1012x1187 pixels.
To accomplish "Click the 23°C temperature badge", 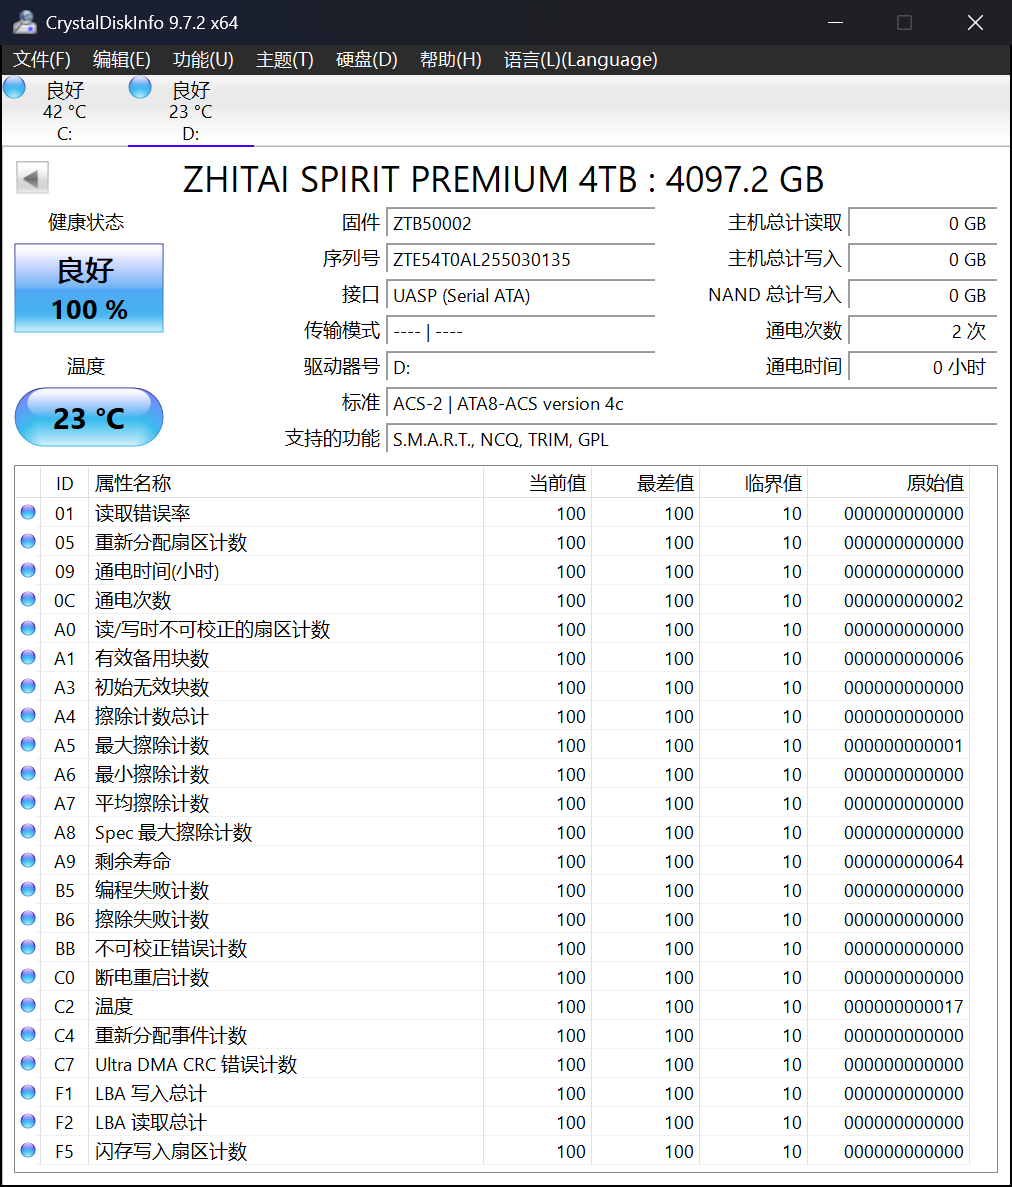I will click(x=88, y=417).
